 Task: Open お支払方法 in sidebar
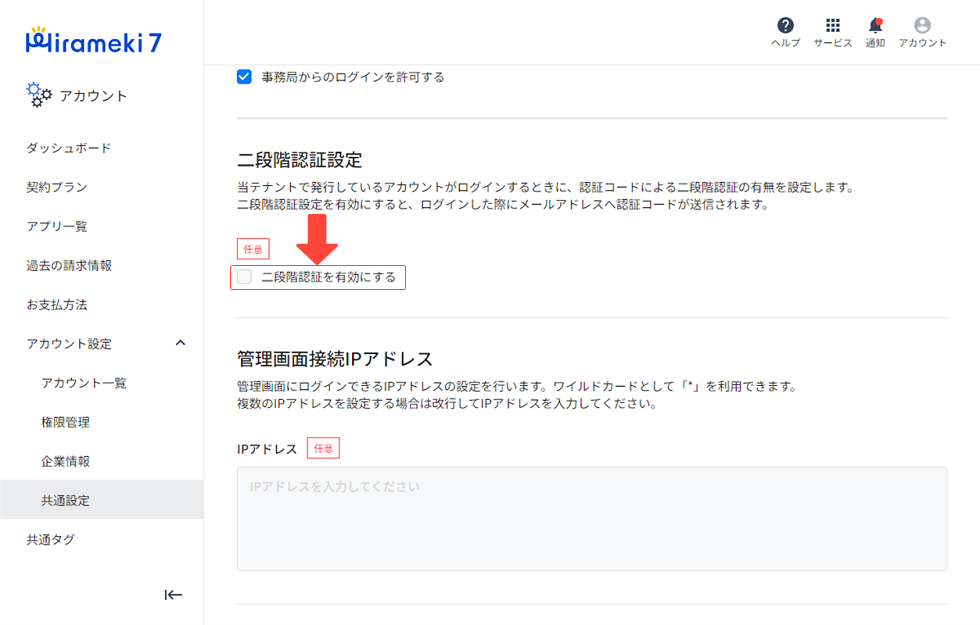[57, 305]
